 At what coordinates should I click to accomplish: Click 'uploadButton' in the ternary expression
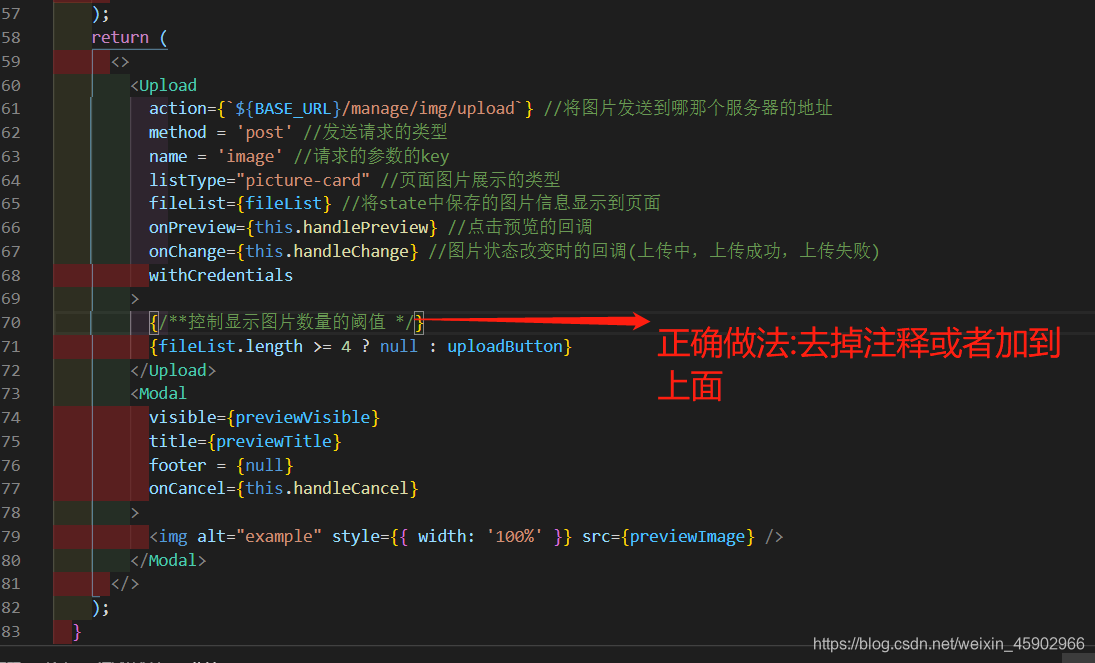(x=505, y=347)
